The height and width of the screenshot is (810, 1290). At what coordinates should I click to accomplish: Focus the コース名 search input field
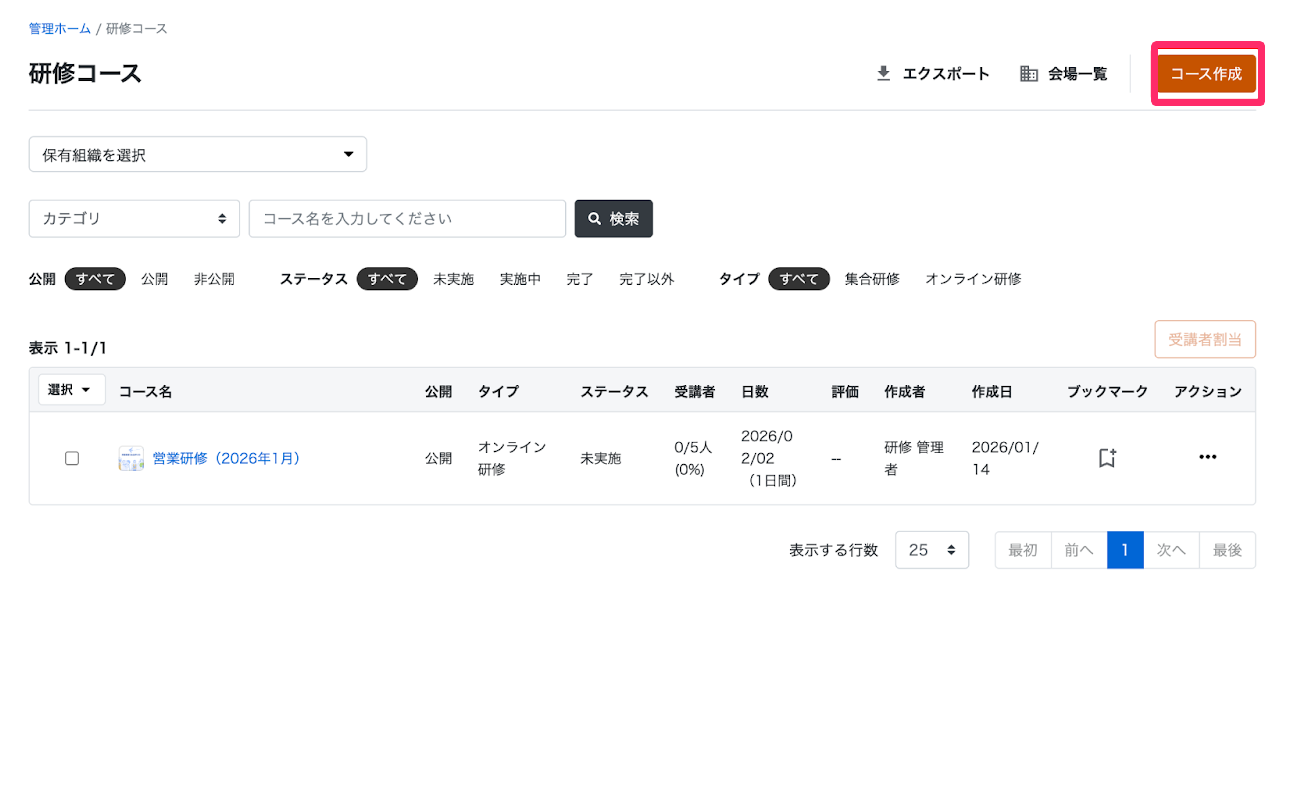point(407,218)
